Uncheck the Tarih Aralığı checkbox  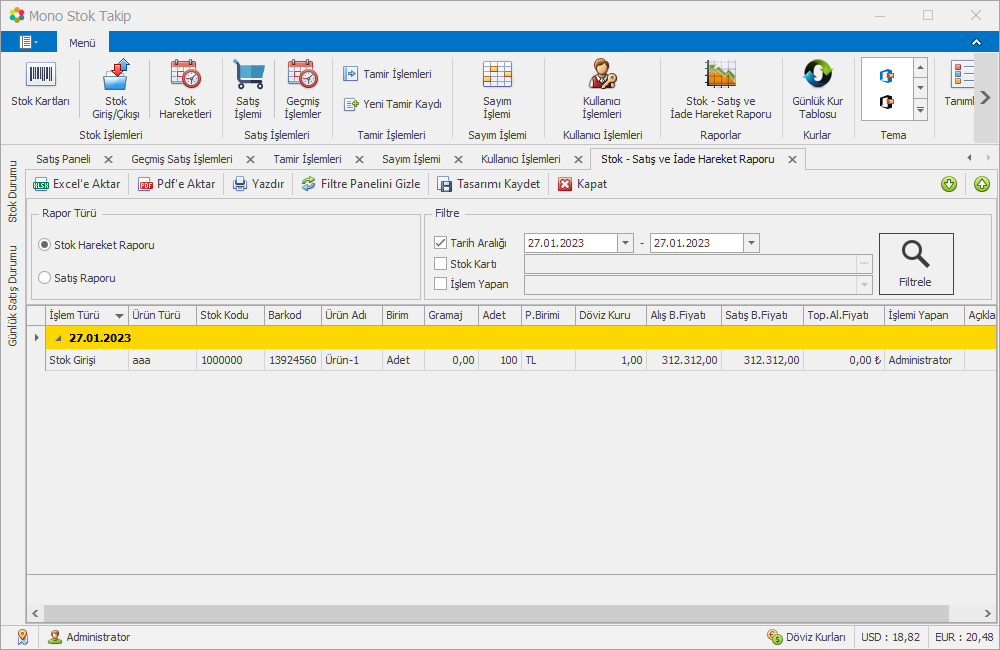point(441,243)
